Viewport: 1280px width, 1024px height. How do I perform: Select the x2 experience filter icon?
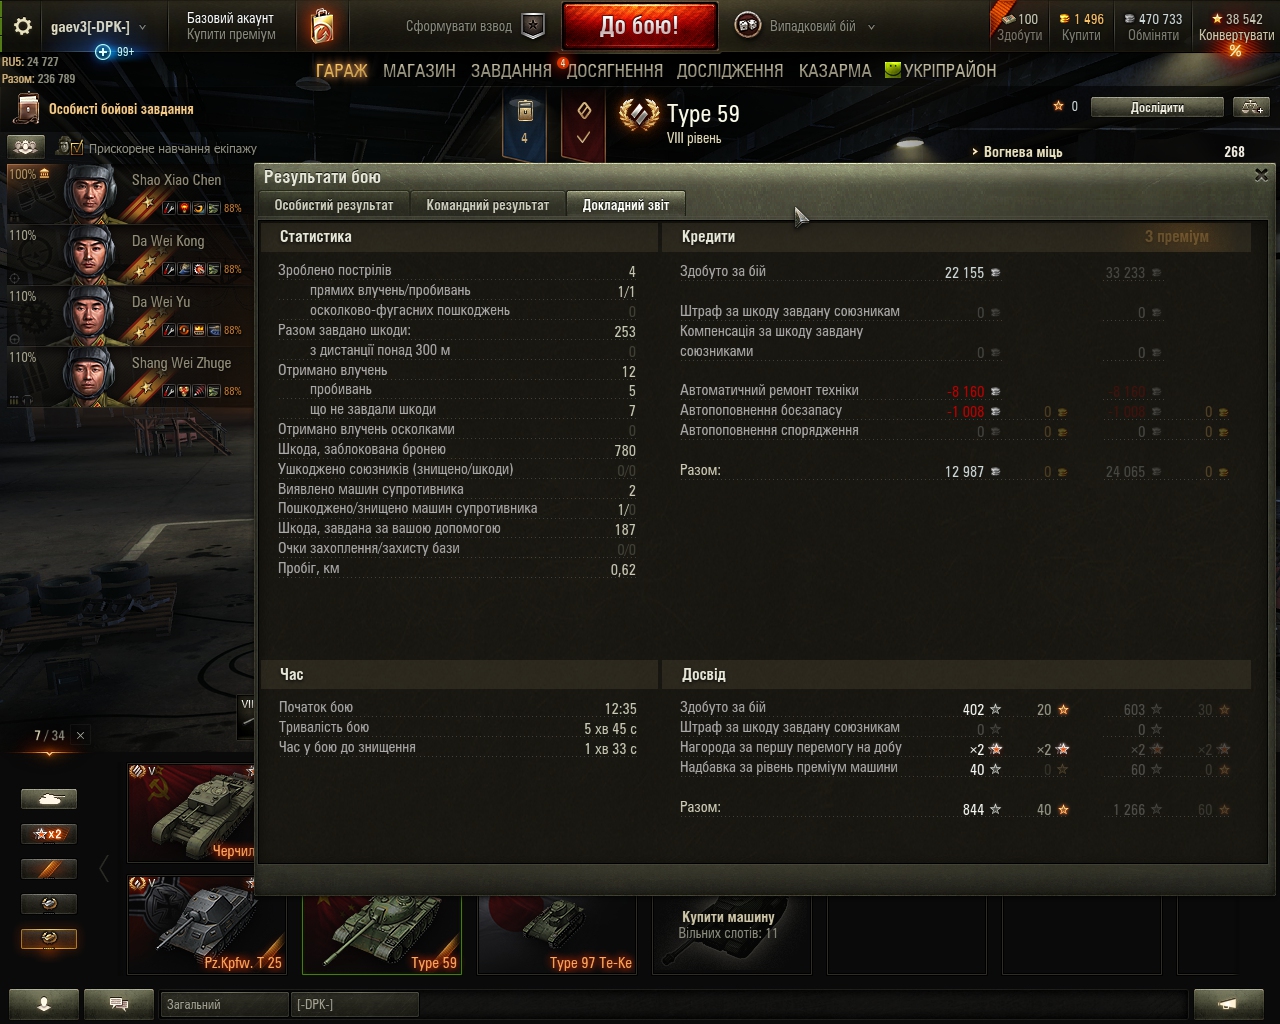[x=49, y=834]
